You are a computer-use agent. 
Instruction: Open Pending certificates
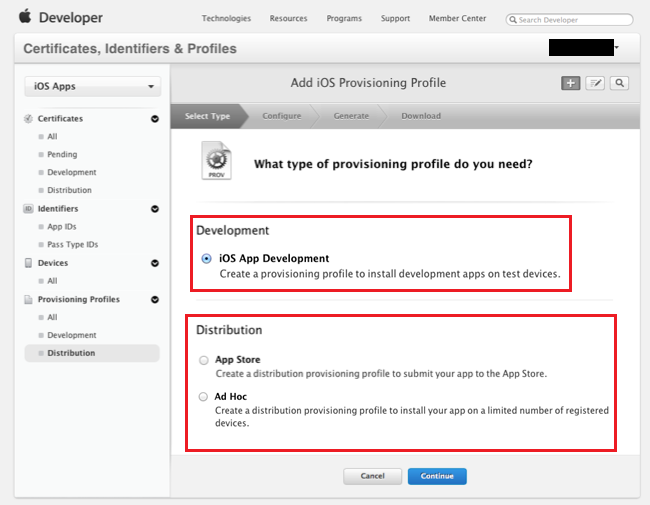click(62, 154)
